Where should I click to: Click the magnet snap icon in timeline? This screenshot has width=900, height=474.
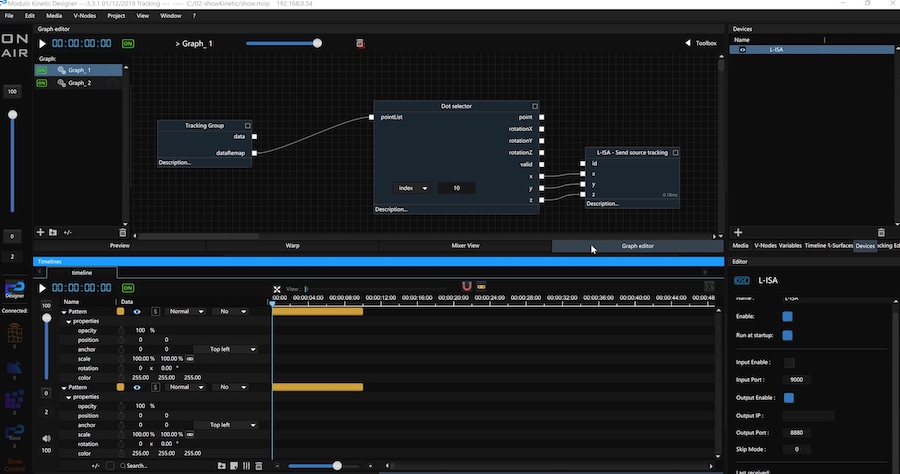pyautogui.click(x=465, y=286)
